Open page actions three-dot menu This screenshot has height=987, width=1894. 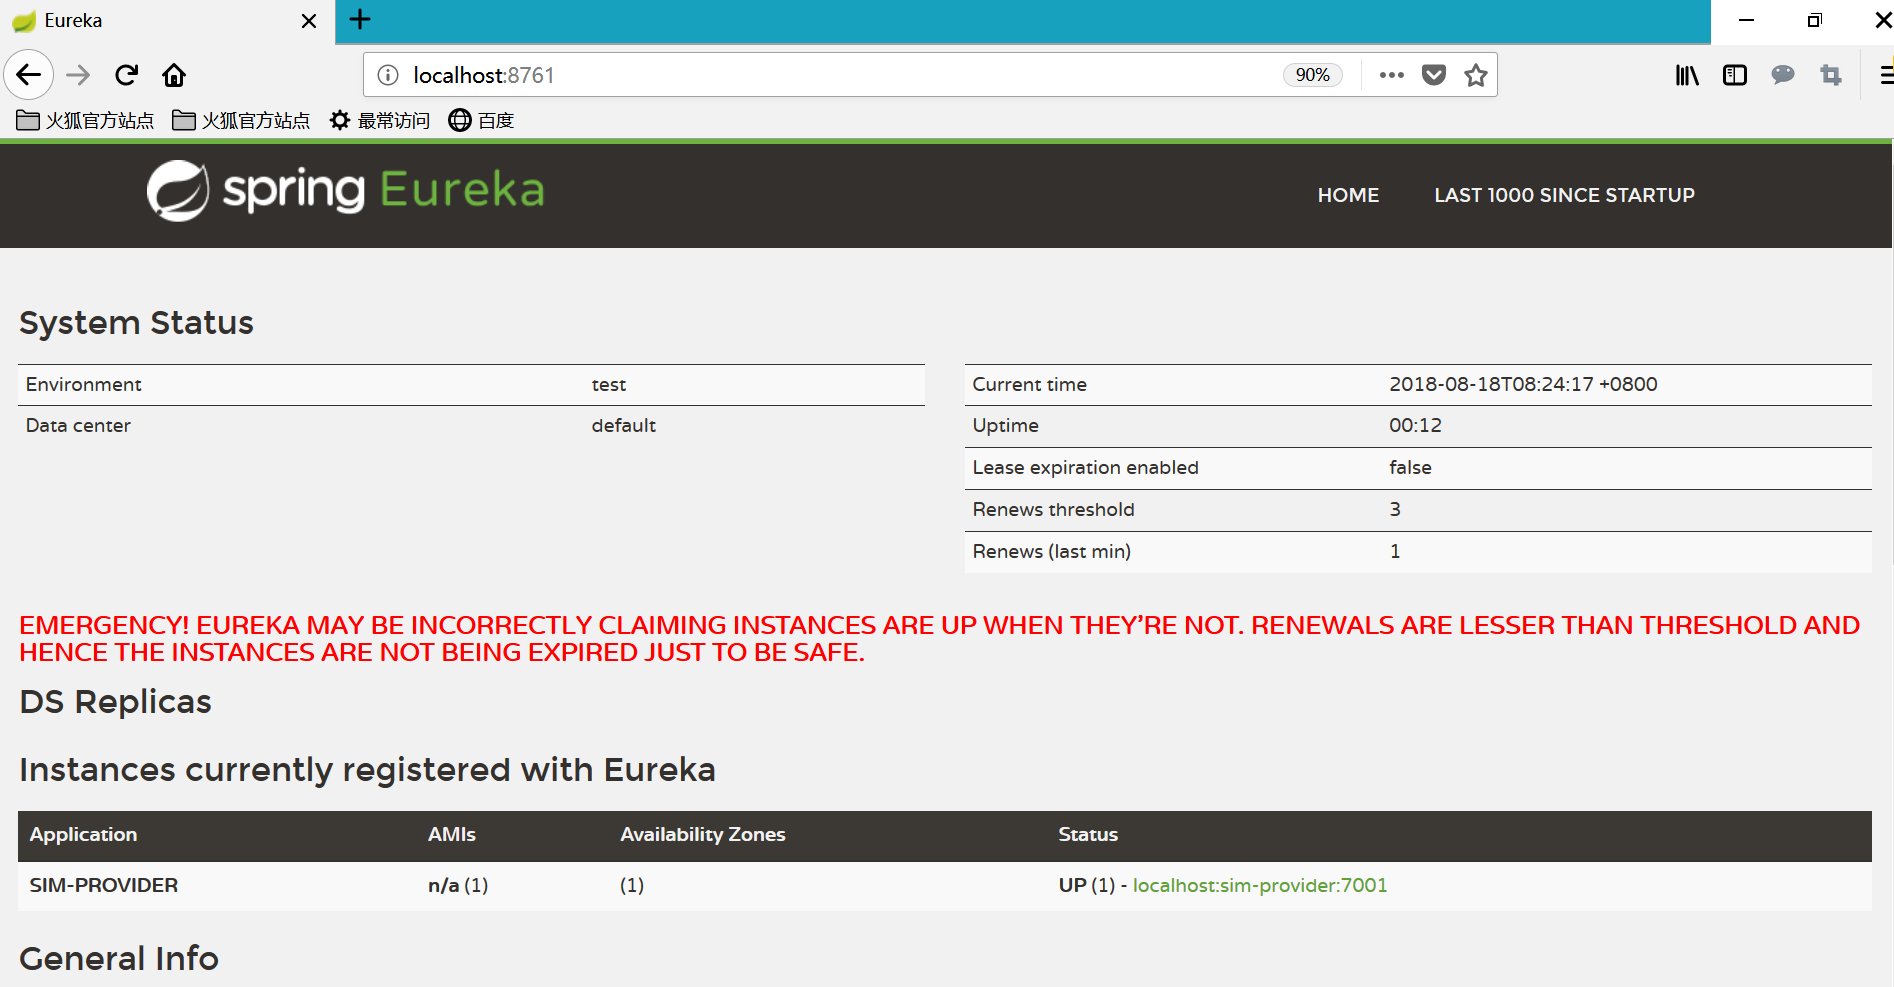click(x=1391, y=75)
